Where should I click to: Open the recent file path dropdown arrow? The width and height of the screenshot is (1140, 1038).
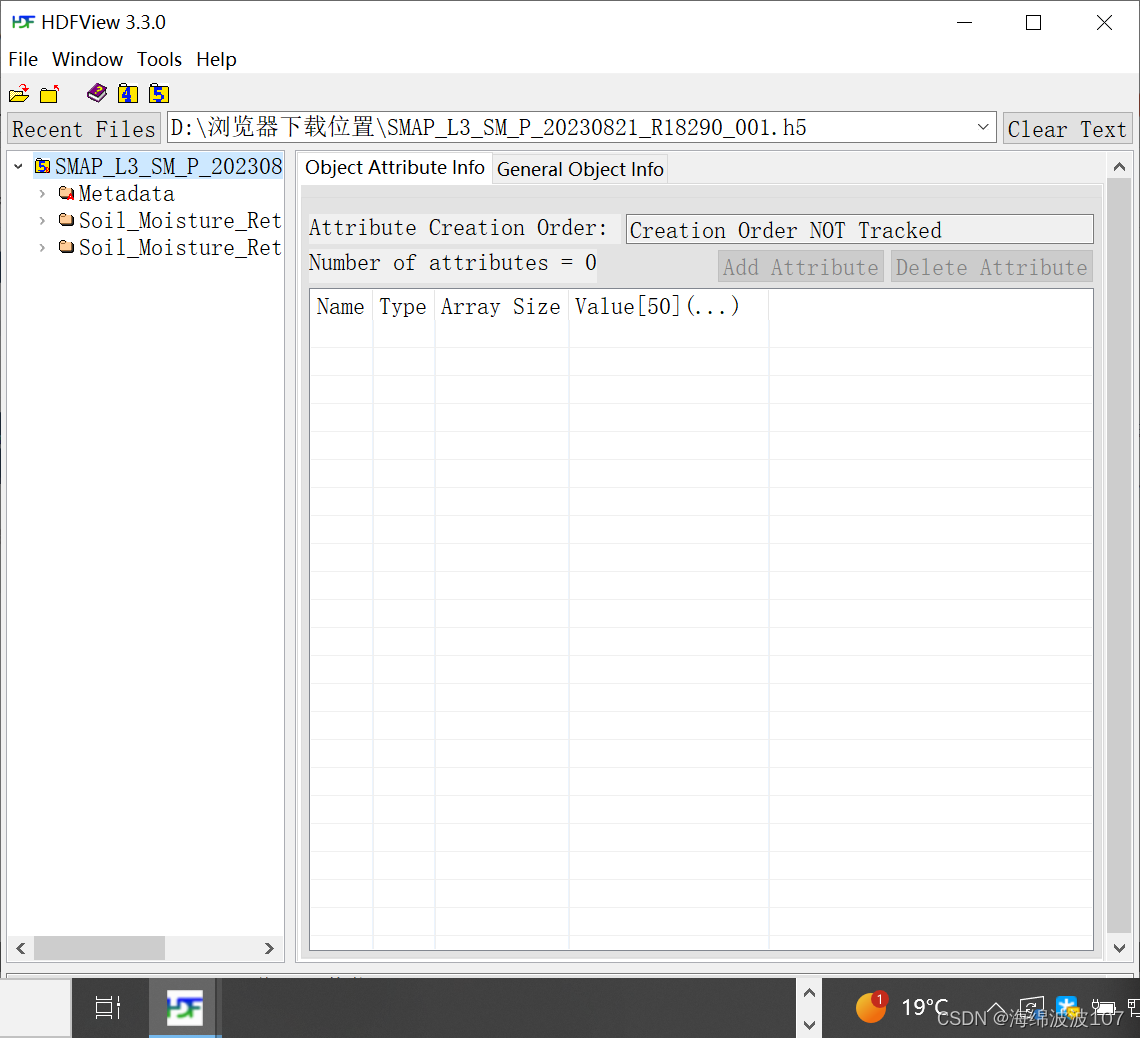(x=982, y=127)
